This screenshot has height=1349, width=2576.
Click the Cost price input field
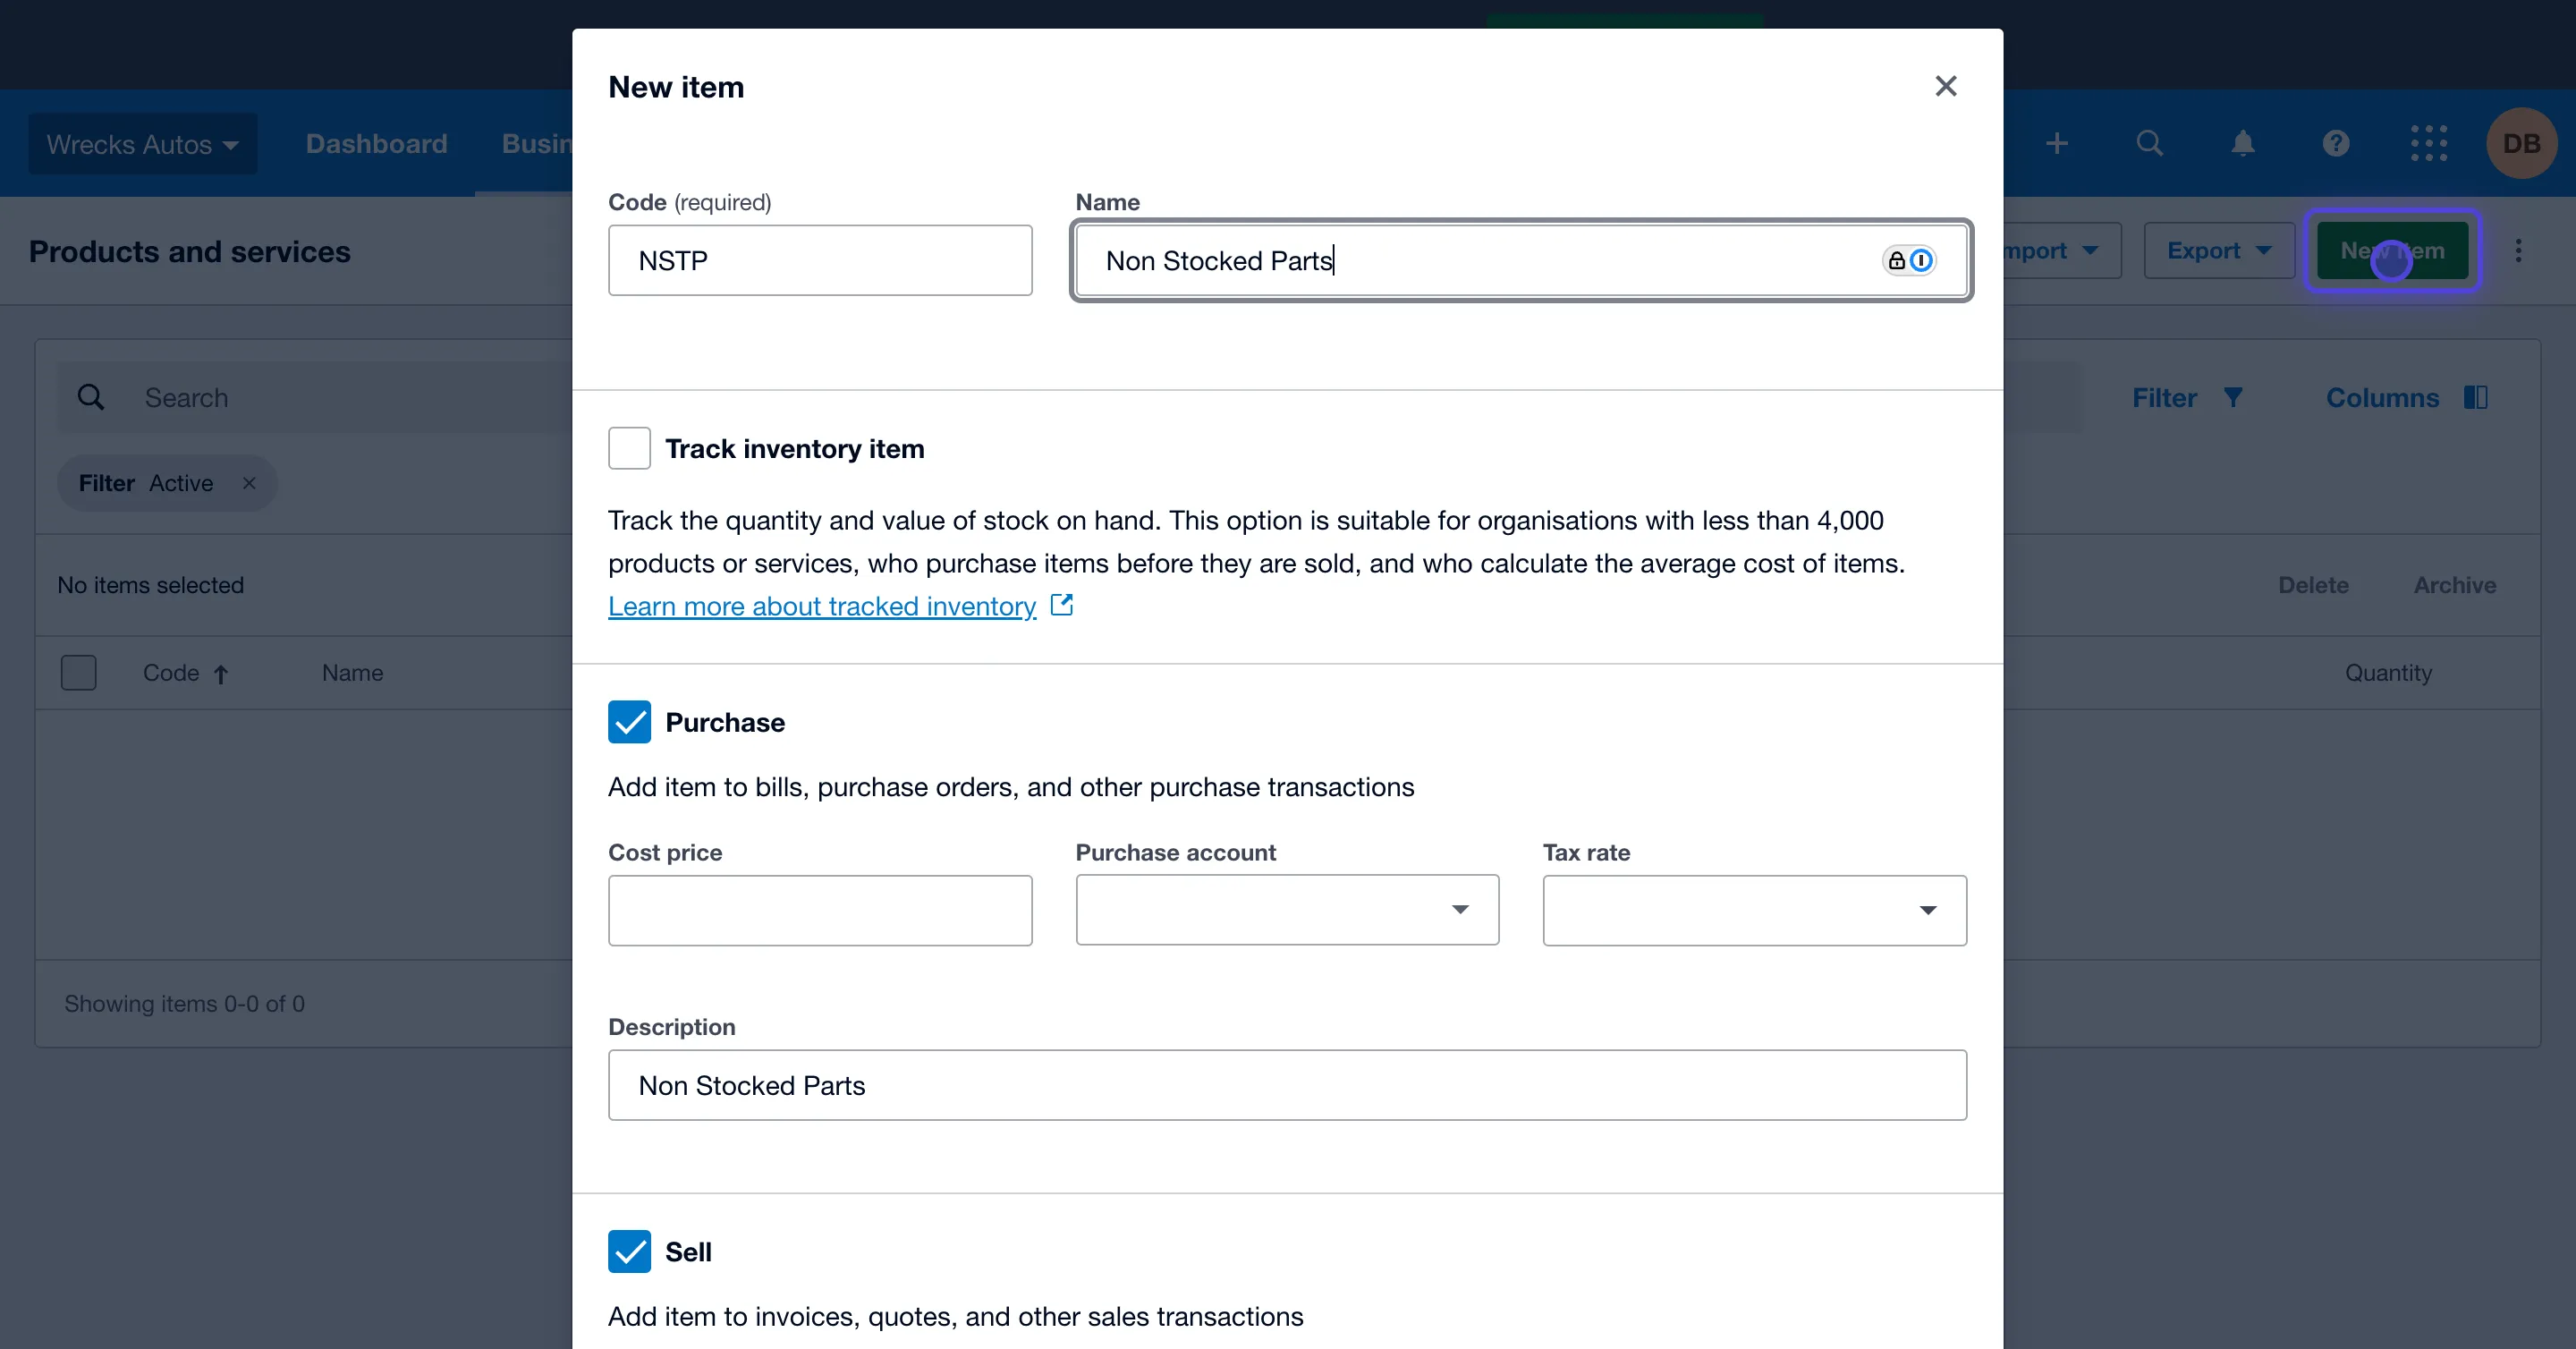(x=820, y=910)
